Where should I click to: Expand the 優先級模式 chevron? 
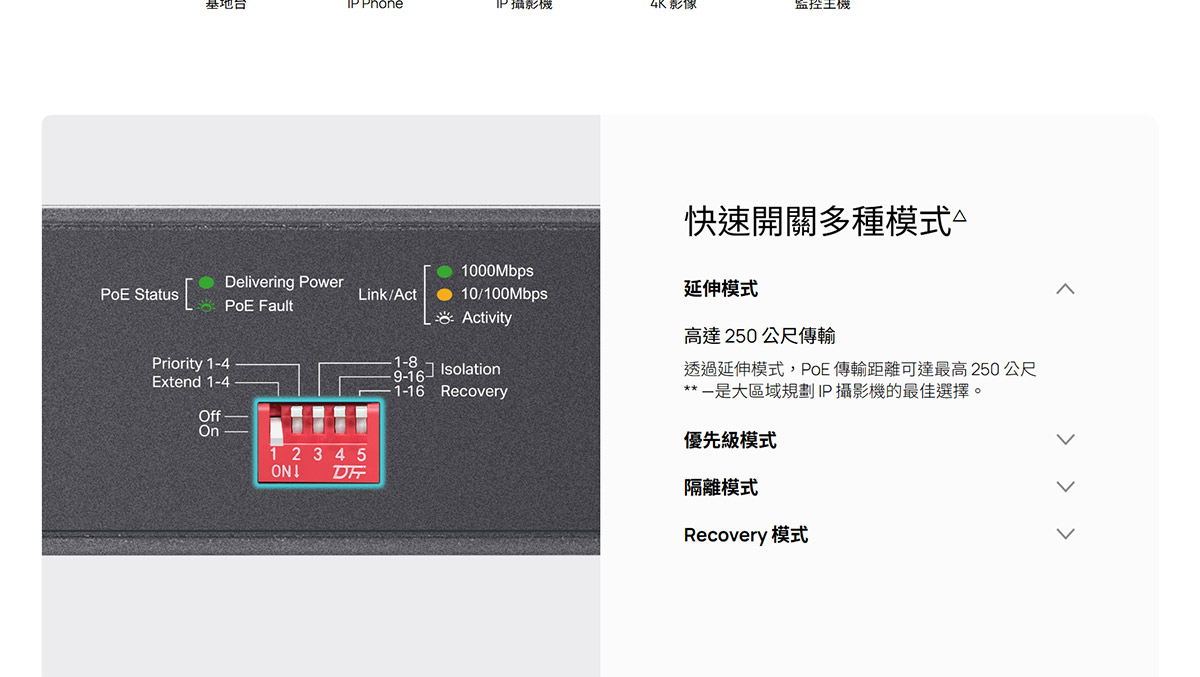(1065, 440)
